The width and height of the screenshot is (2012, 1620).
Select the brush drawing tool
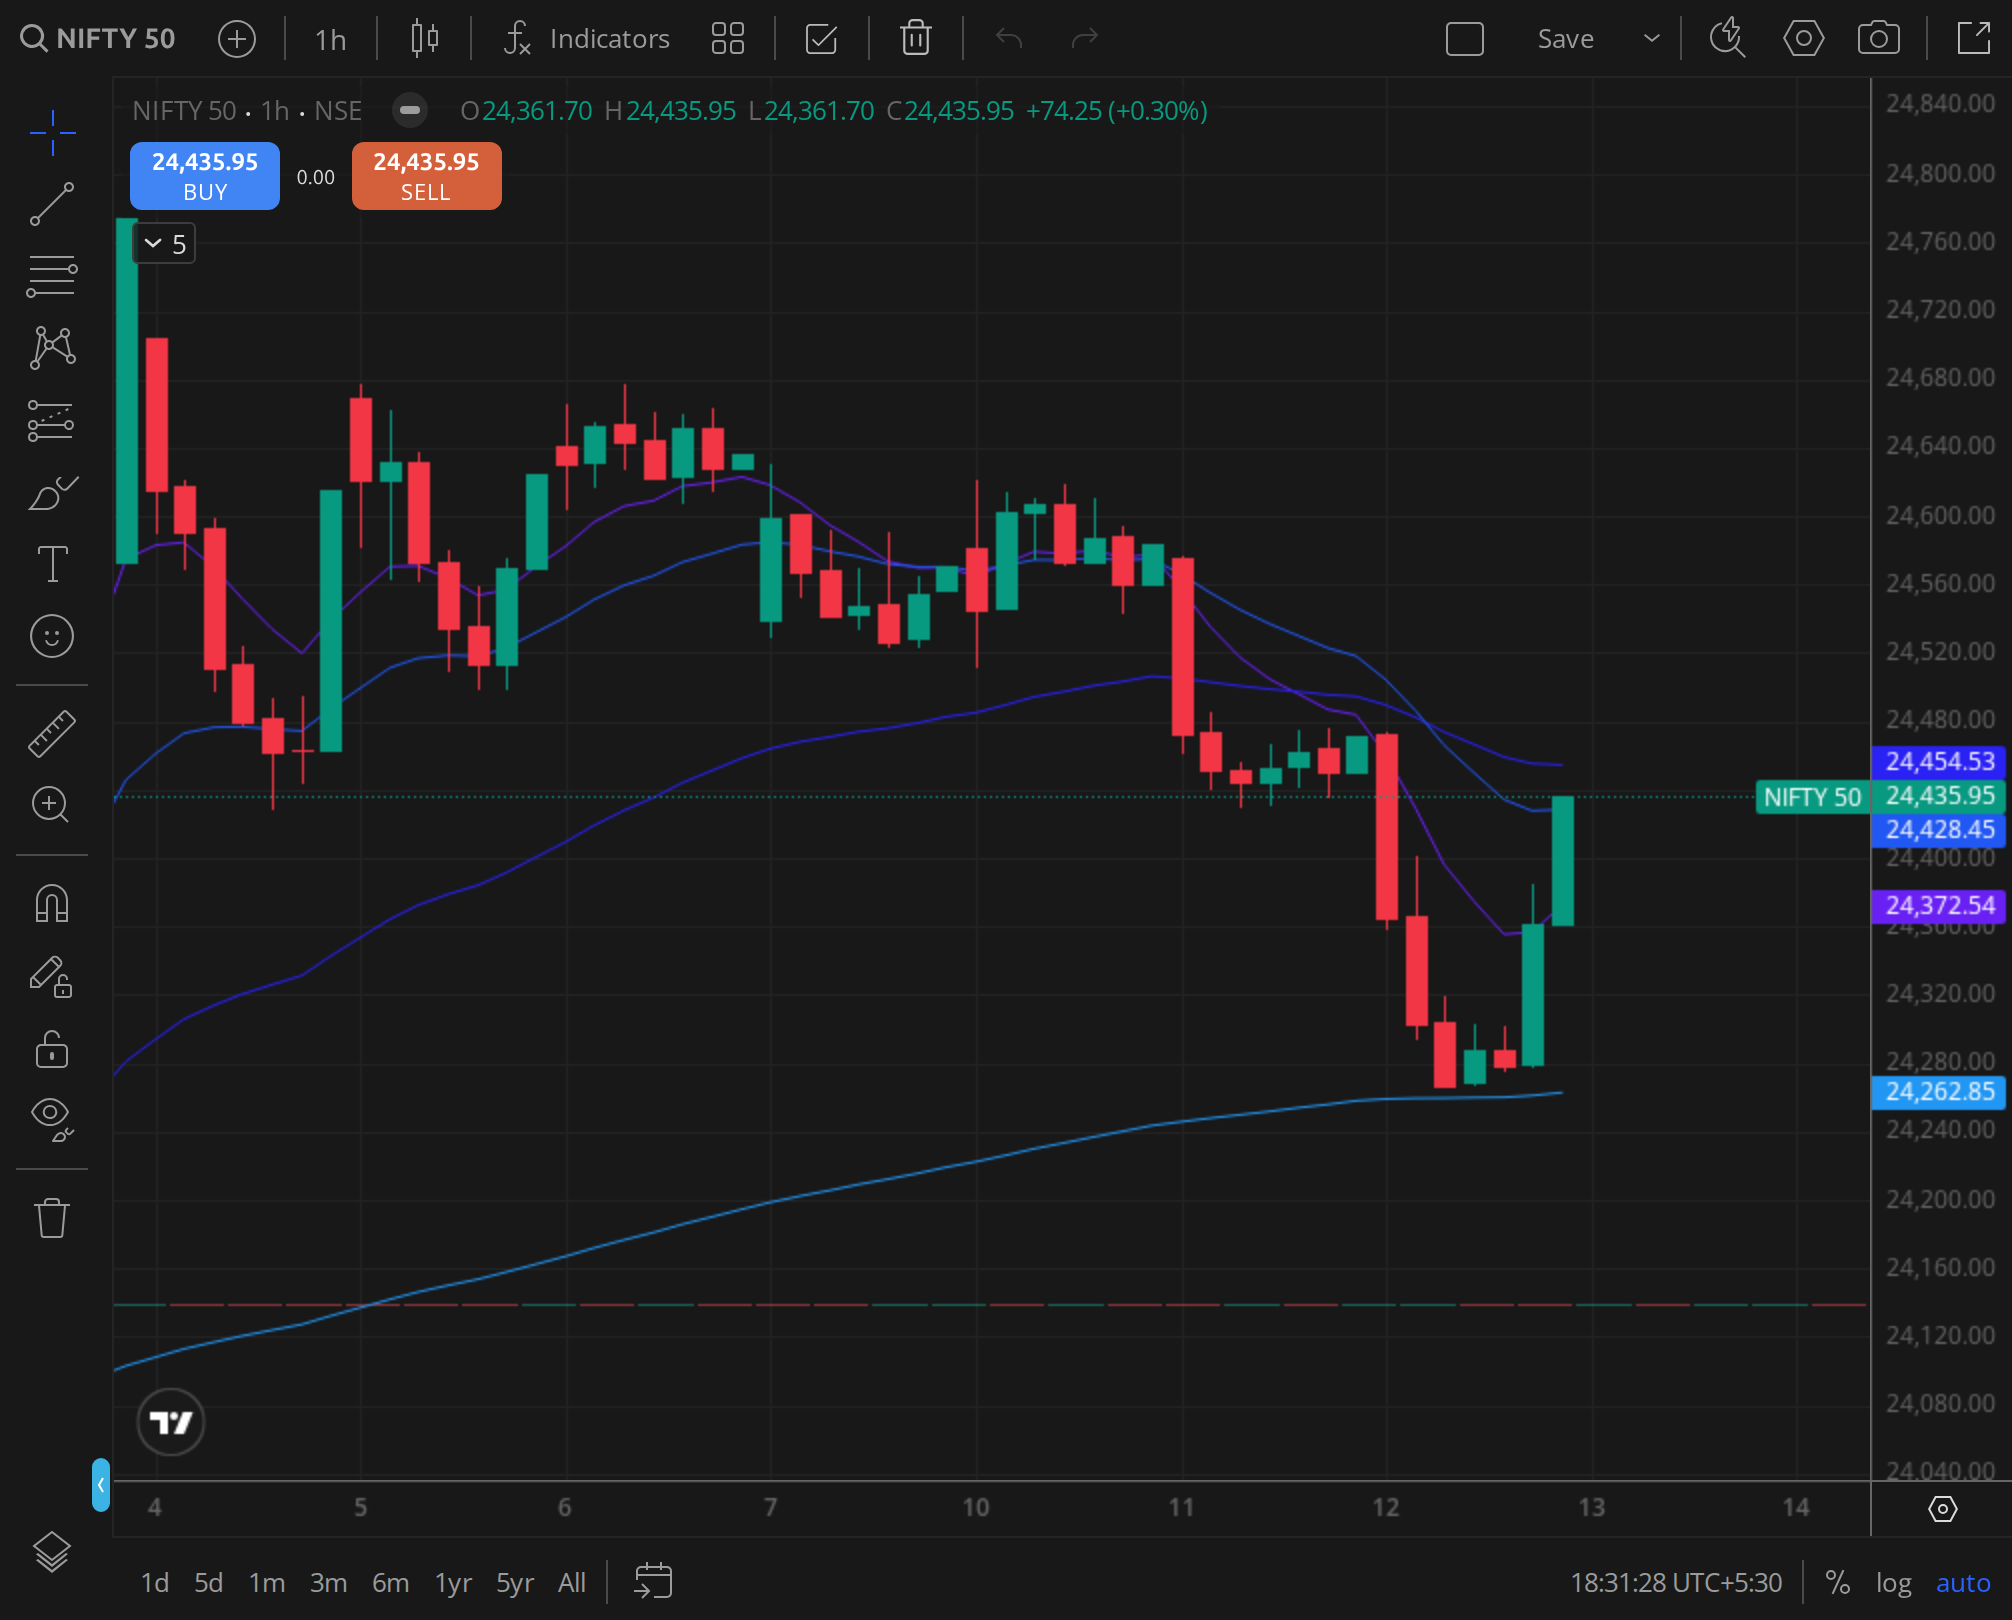coord(52,493)
